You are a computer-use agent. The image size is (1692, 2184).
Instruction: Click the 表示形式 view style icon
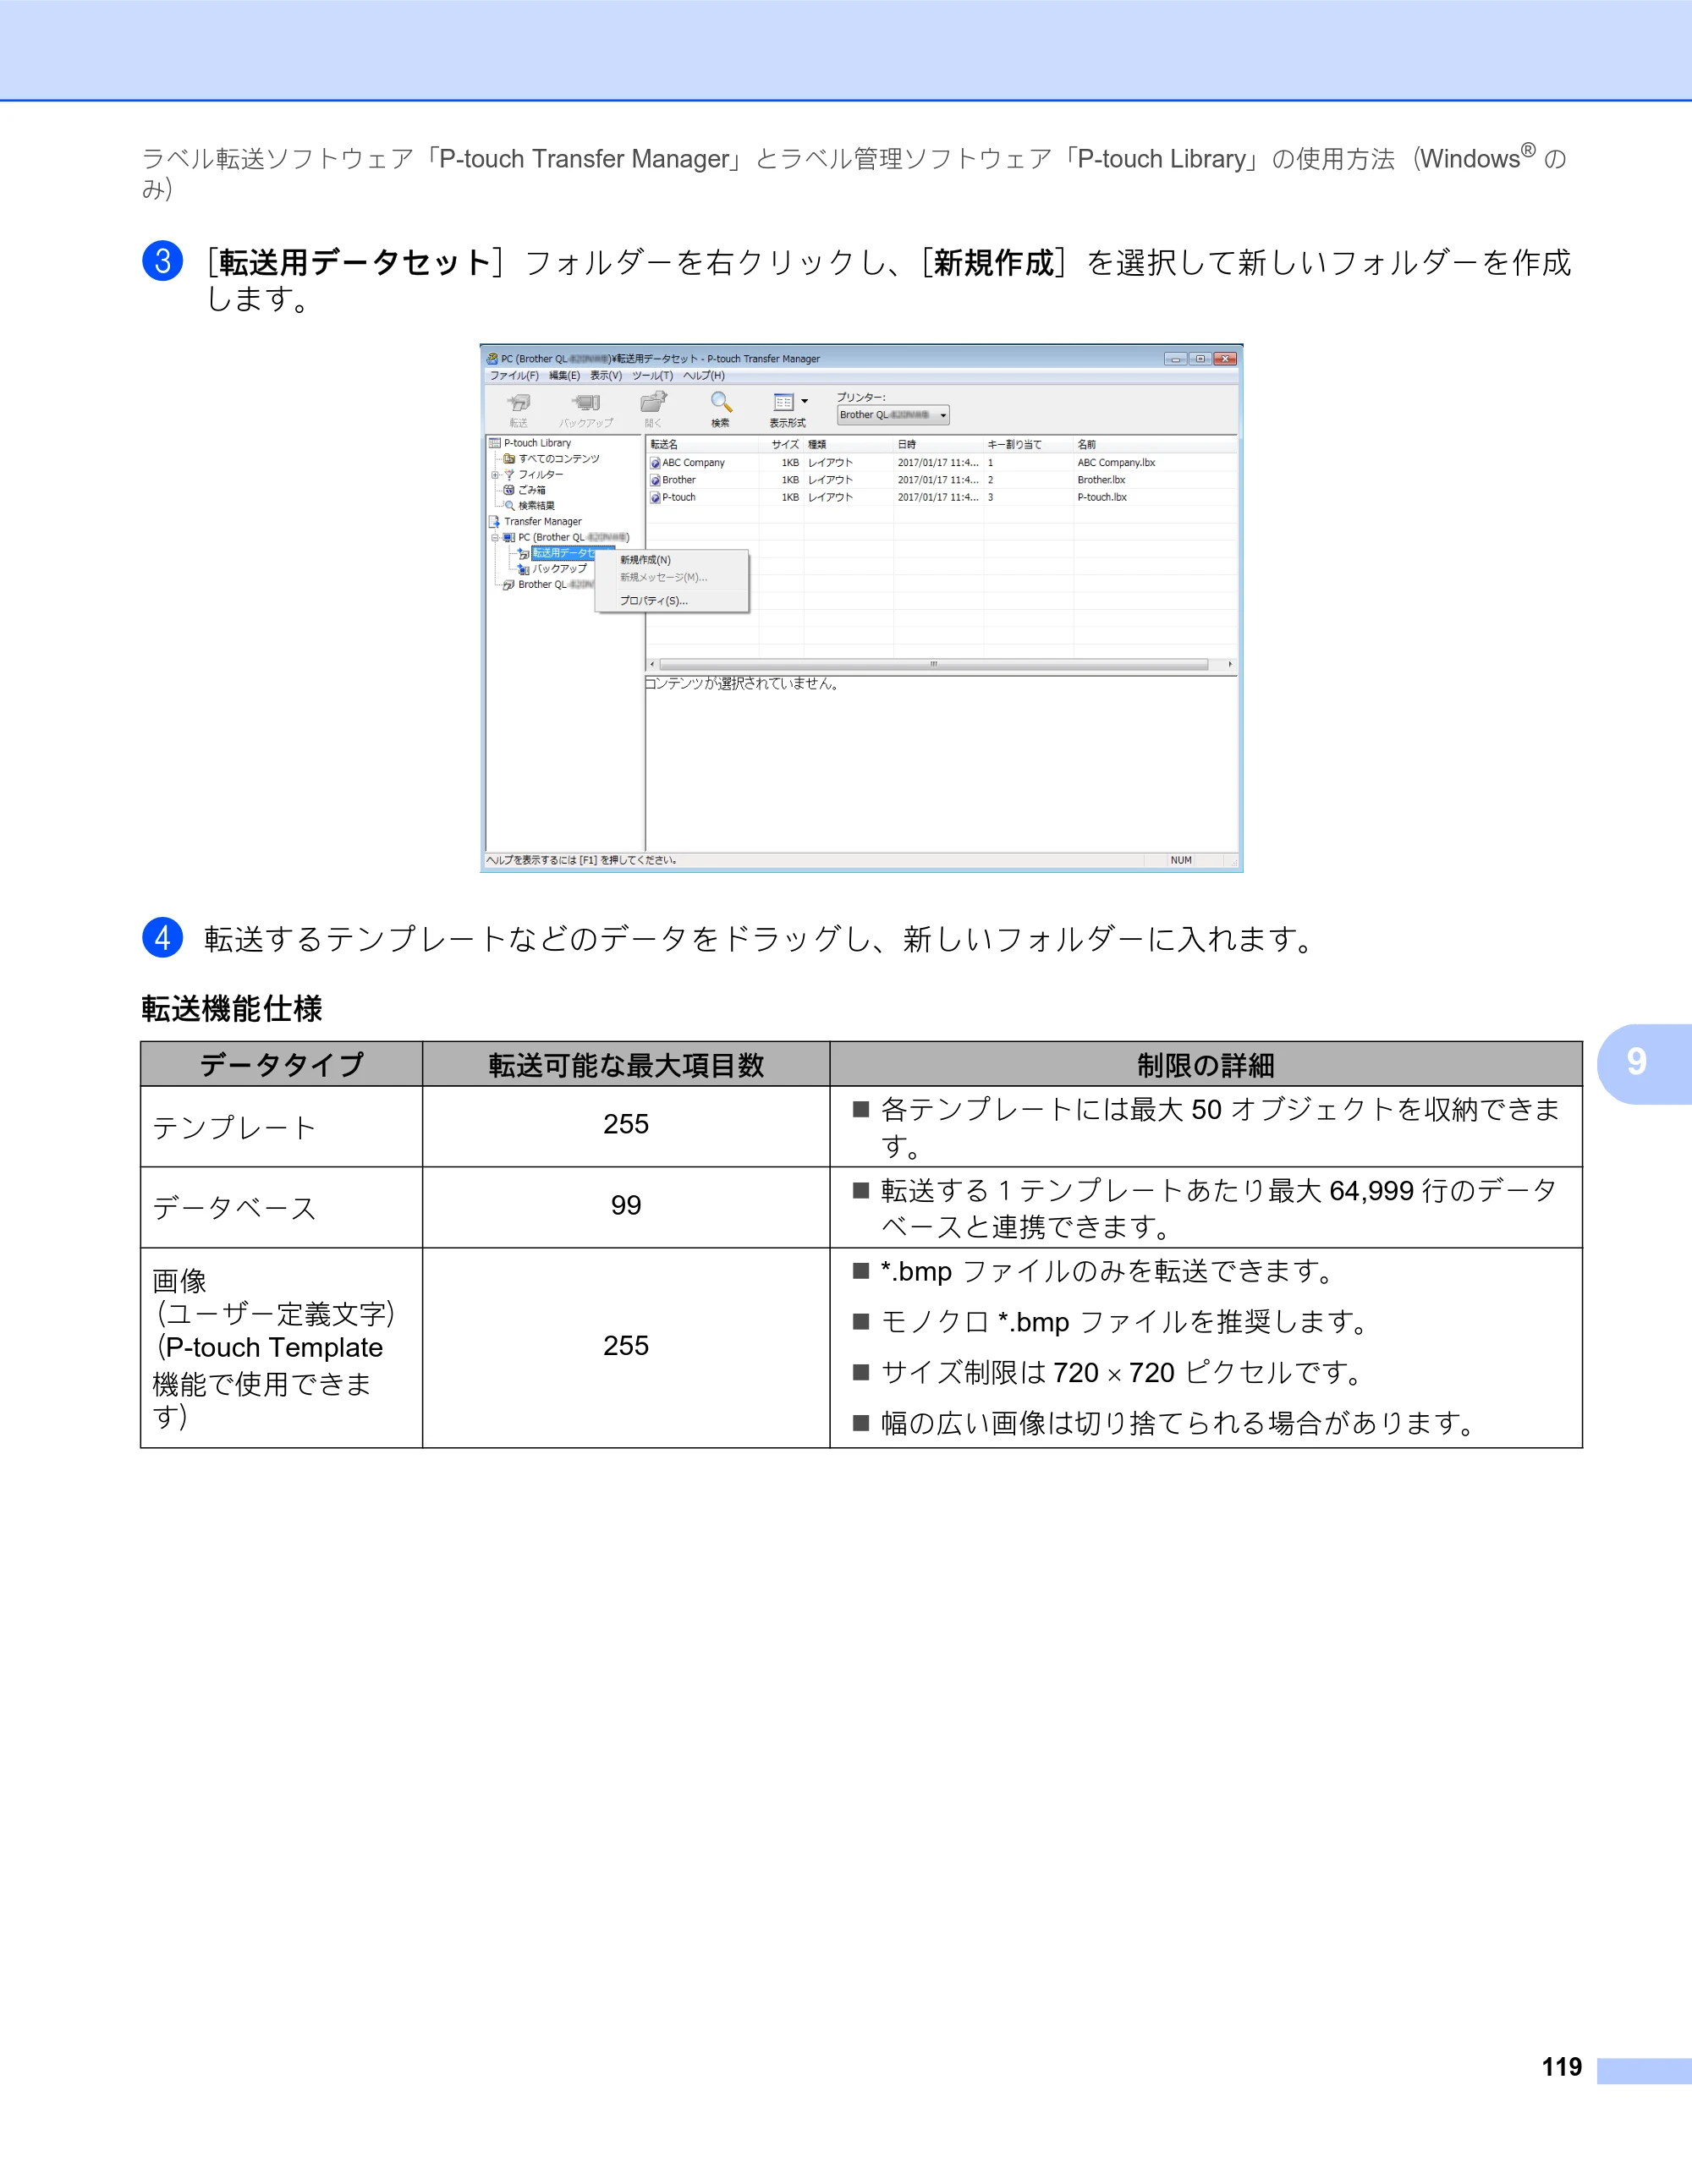coord(783,403)
